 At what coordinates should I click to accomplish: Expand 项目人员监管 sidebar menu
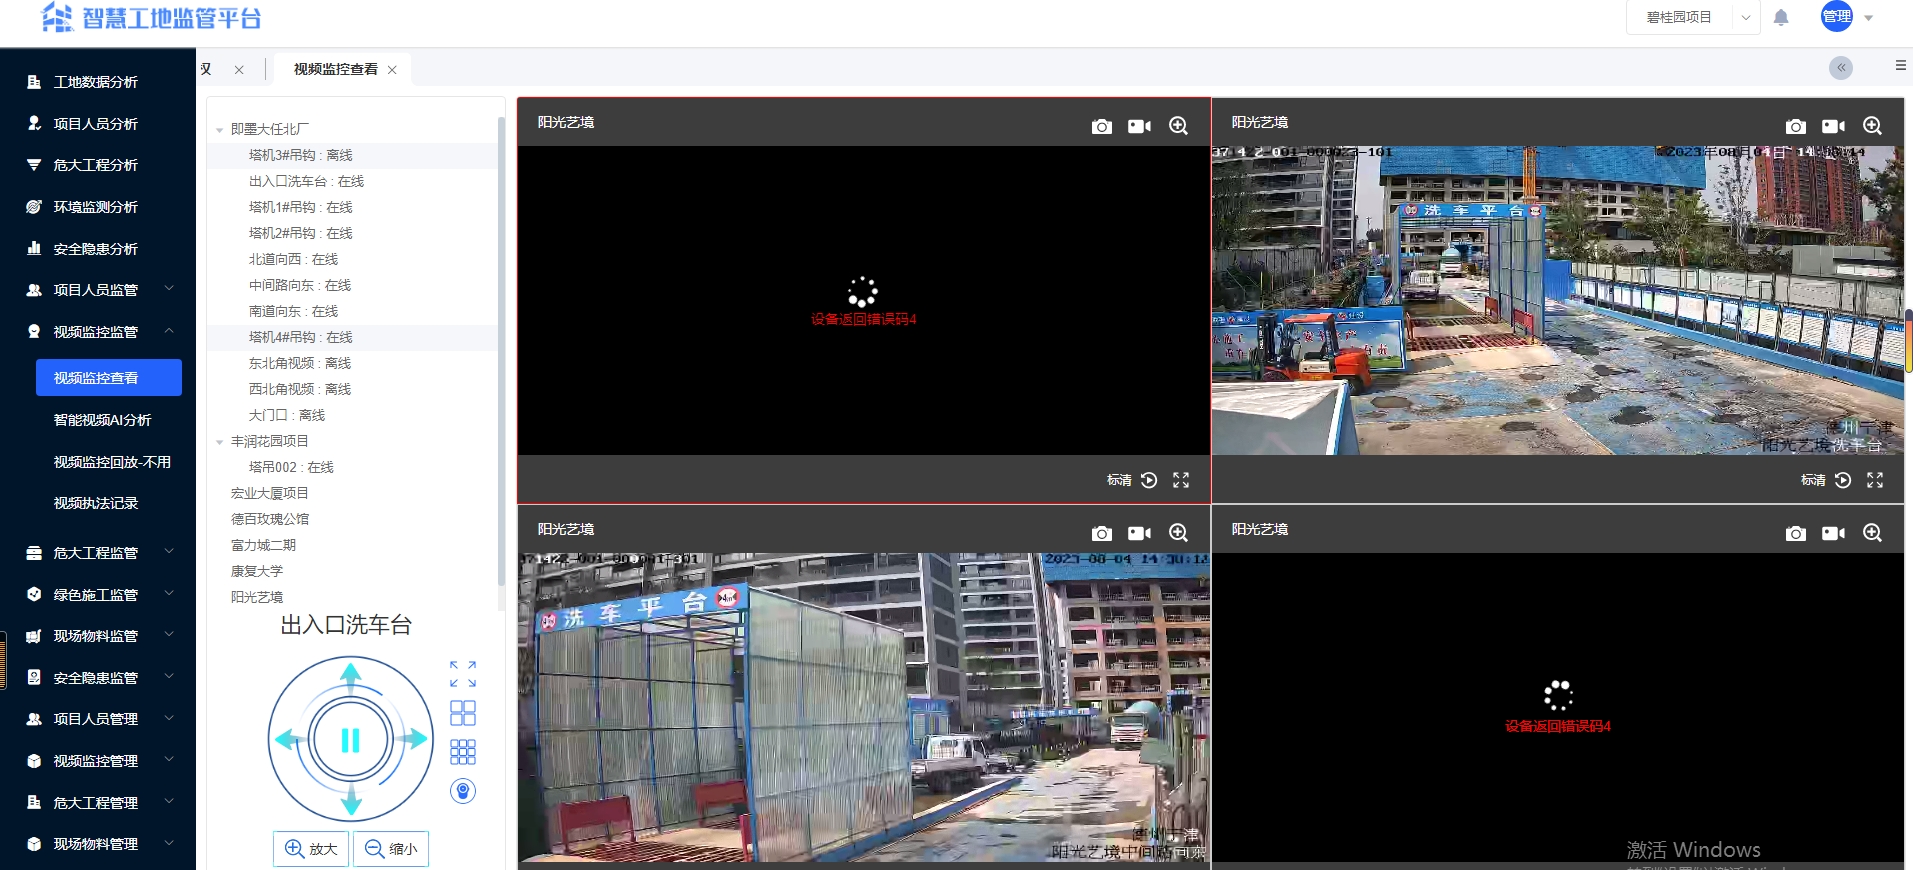pyautogui.click(x=98, y=290)
